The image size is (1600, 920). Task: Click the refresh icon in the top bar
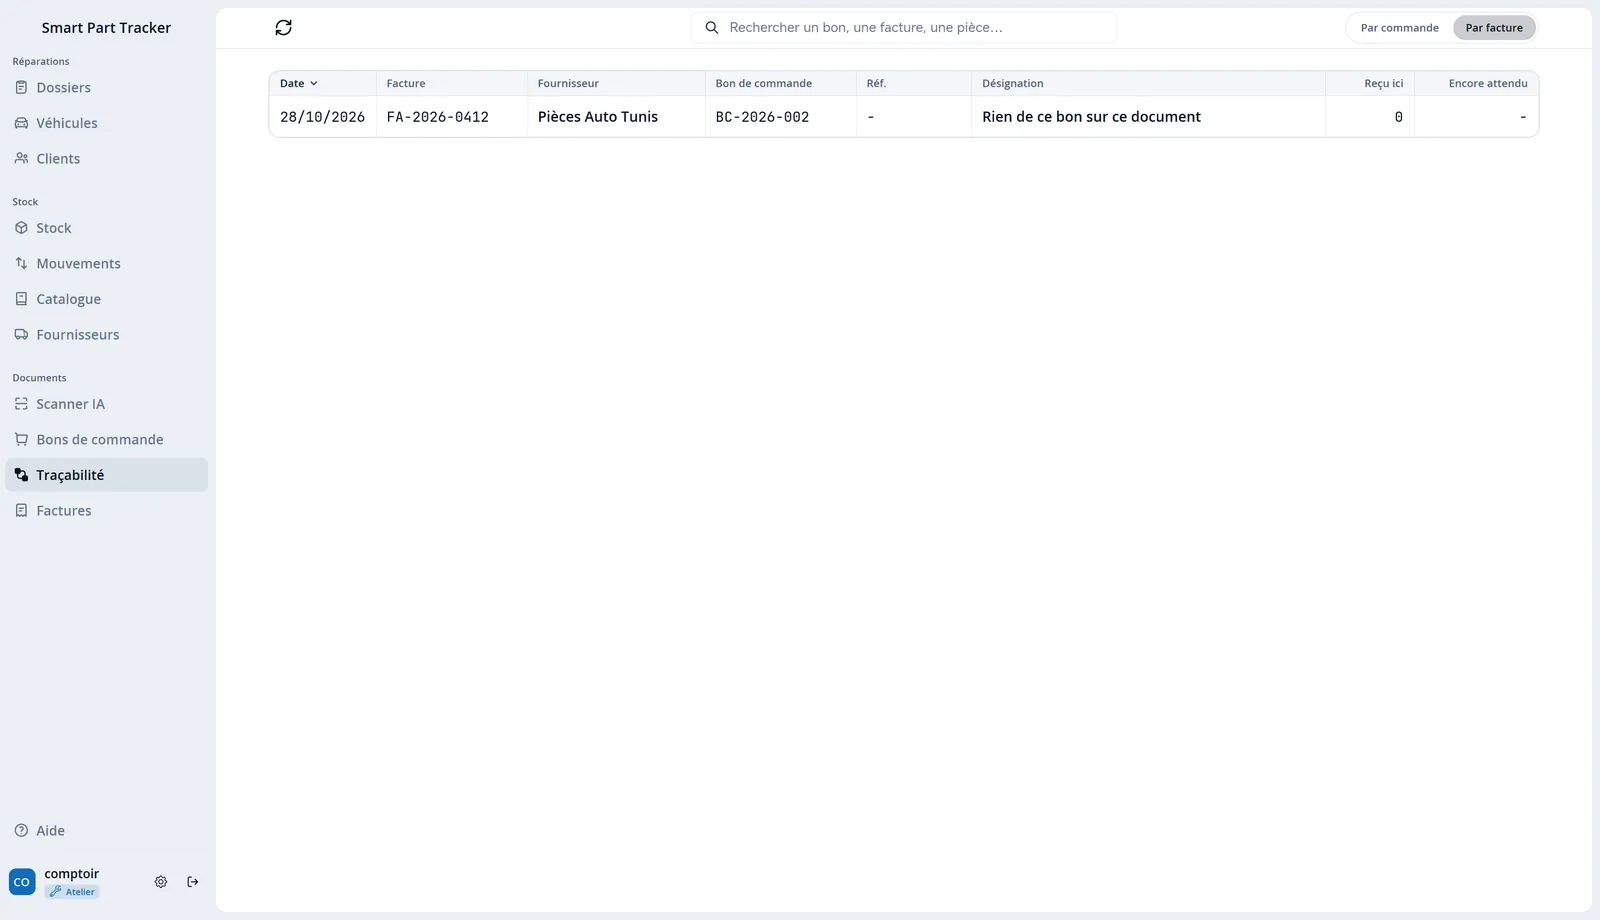284,28
